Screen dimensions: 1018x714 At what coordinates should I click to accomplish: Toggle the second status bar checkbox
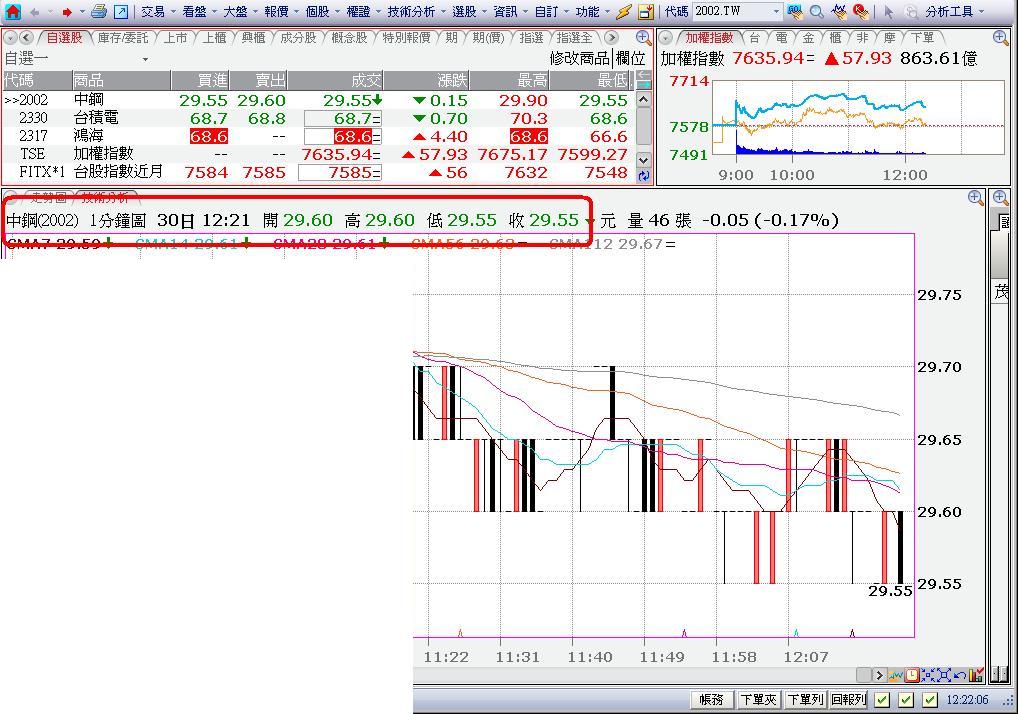[906, 700]
